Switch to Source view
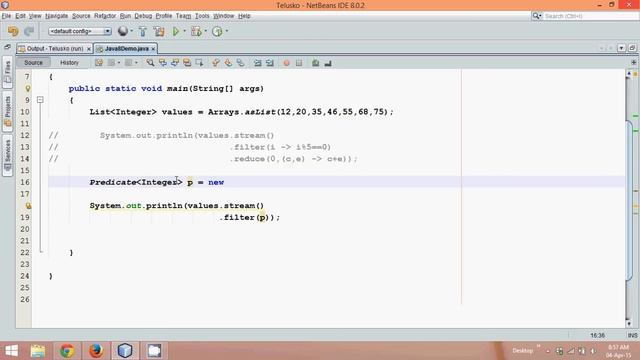This screenshot has height=360, width=640. 33,62
